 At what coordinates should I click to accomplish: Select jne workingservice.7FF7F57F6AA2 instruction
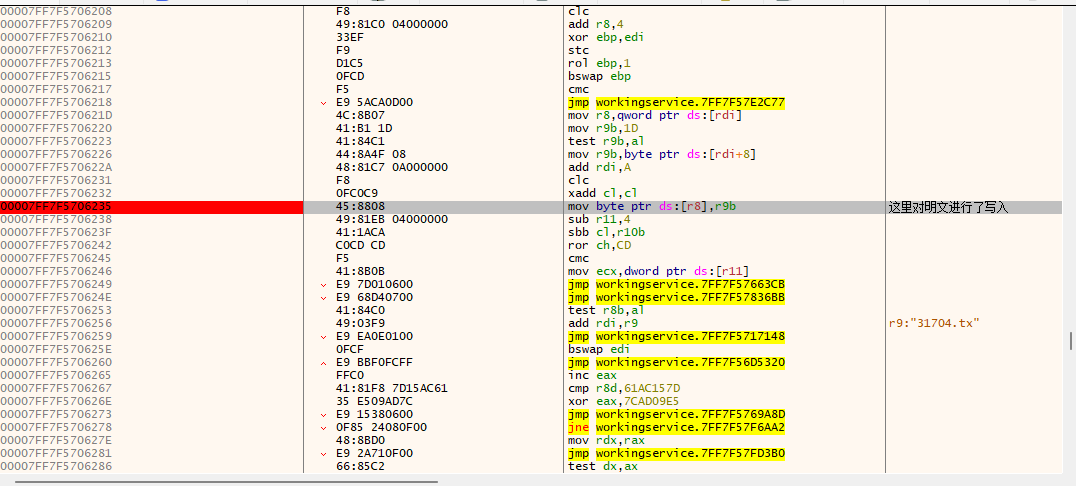pos(677,428)
